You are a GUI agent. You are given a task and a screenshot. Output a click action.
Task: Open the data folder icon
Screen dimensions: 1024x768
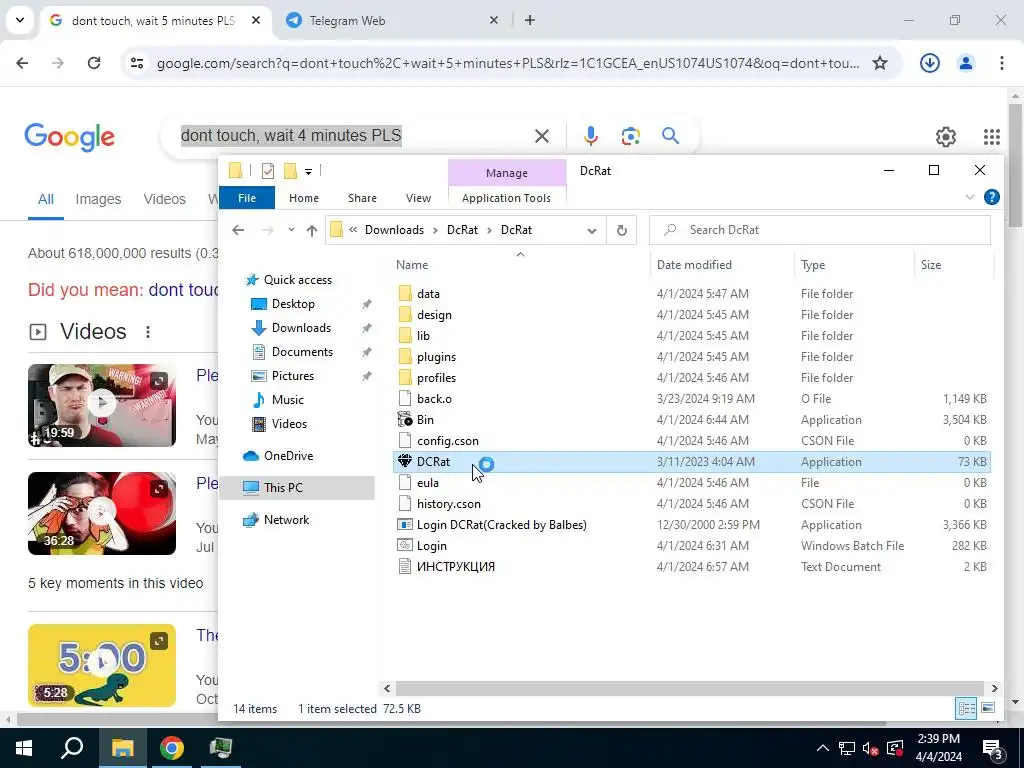405,294
